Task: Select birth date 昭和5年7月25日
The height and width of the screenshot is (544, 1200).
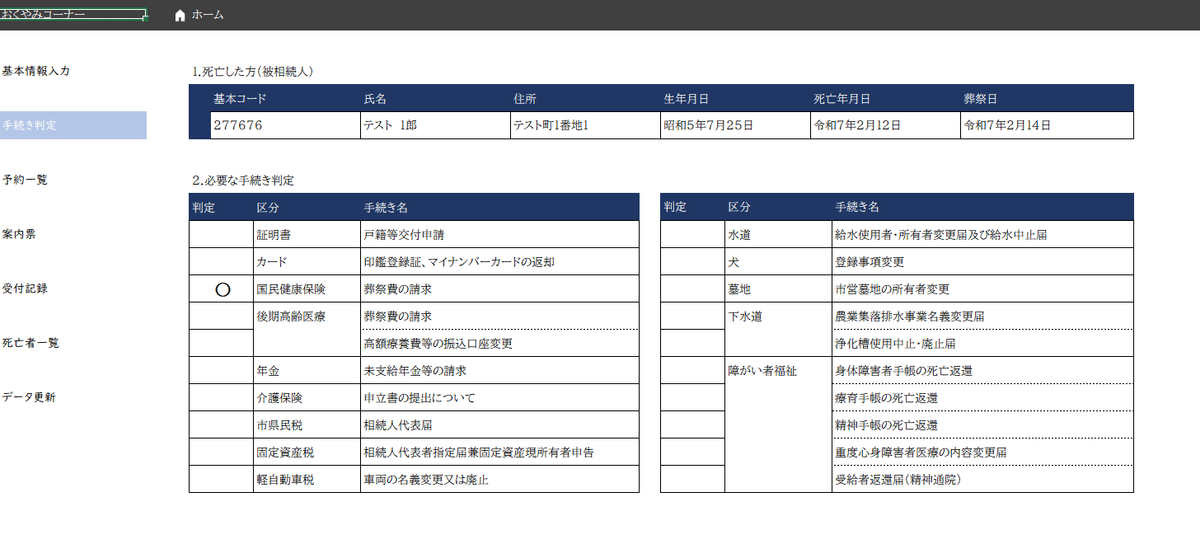Action: (734, 125)
